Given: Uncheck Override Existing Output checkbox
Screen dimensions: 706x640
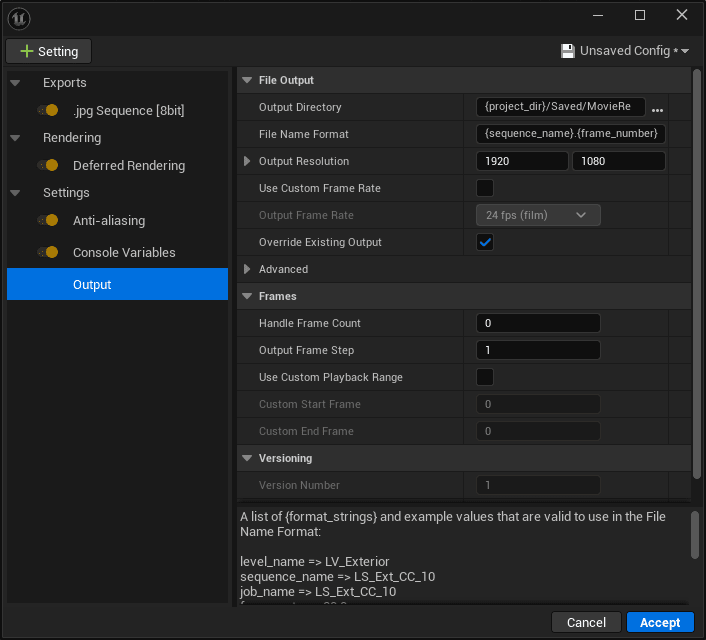Looking at the screenshot, I should [485, 242].
